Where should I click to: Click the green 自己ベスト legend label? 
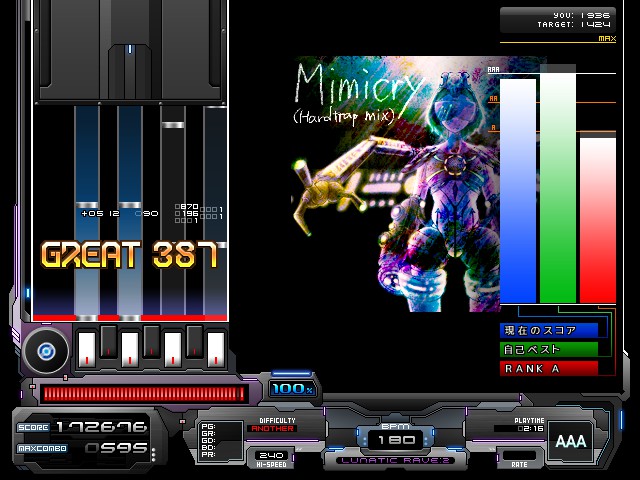coord(549,349)
